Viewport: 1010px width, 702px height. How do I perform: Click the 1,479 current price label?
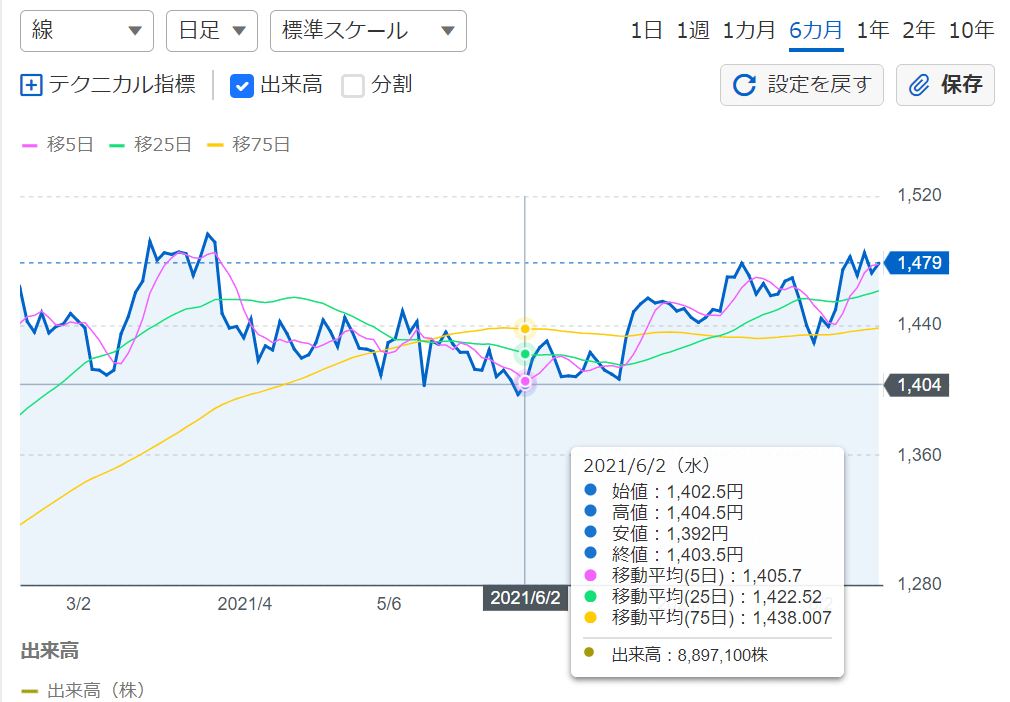(918, 263)
